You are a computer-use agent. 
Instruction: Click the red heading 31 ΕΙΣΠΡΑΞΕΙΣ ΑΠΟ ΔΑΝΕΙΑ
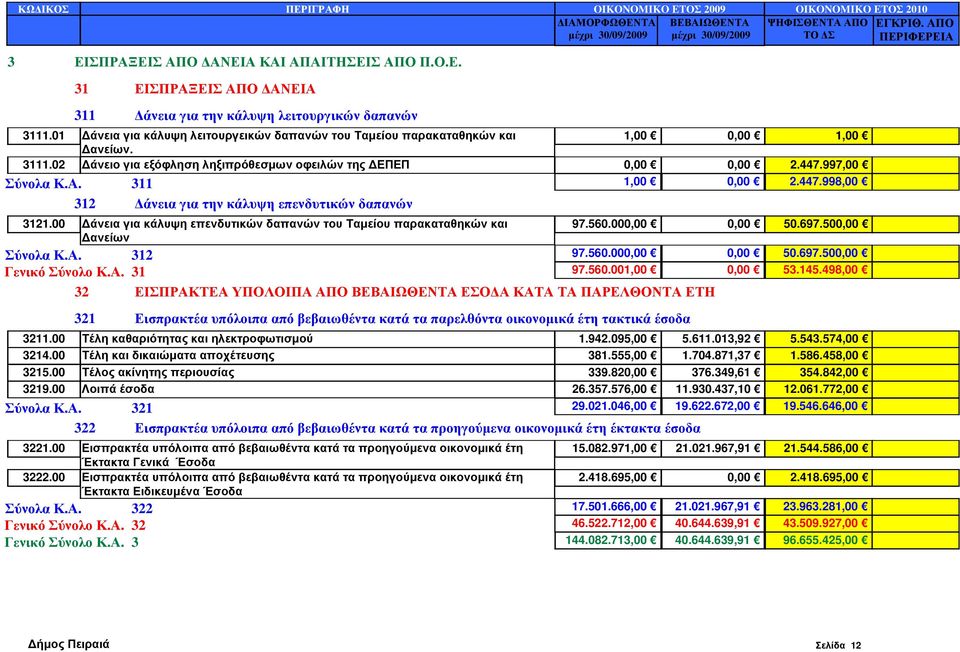coord(195,89)
